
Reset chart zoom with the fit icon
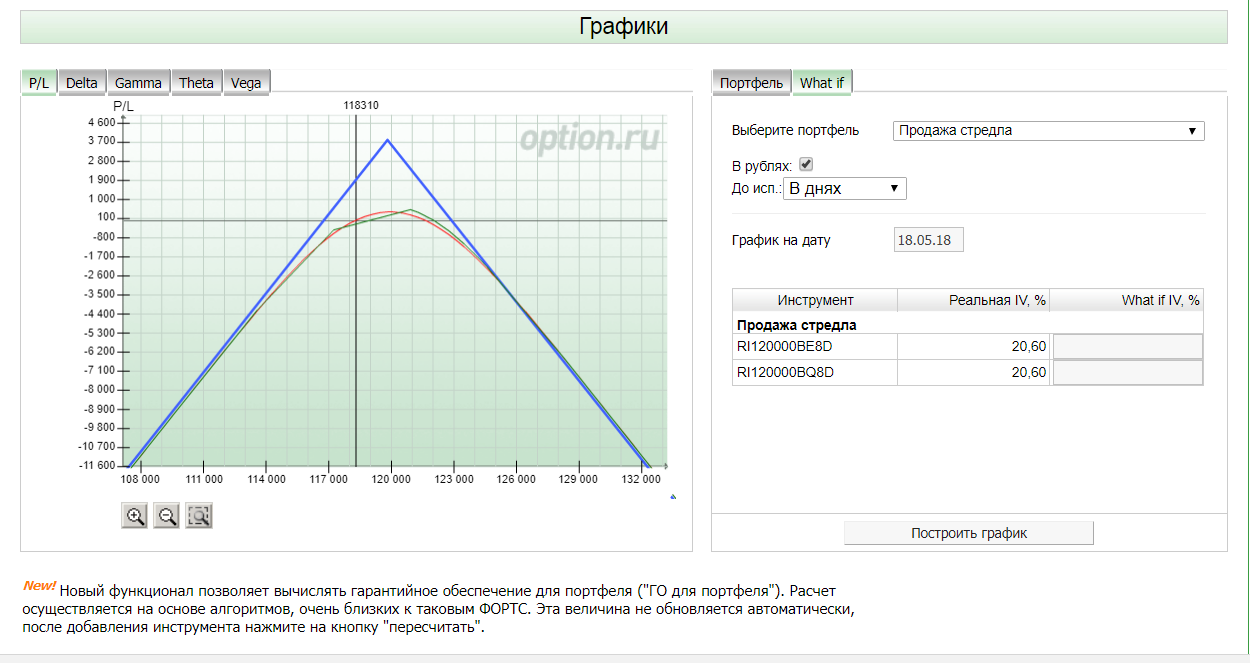click(x=200, y=516)
